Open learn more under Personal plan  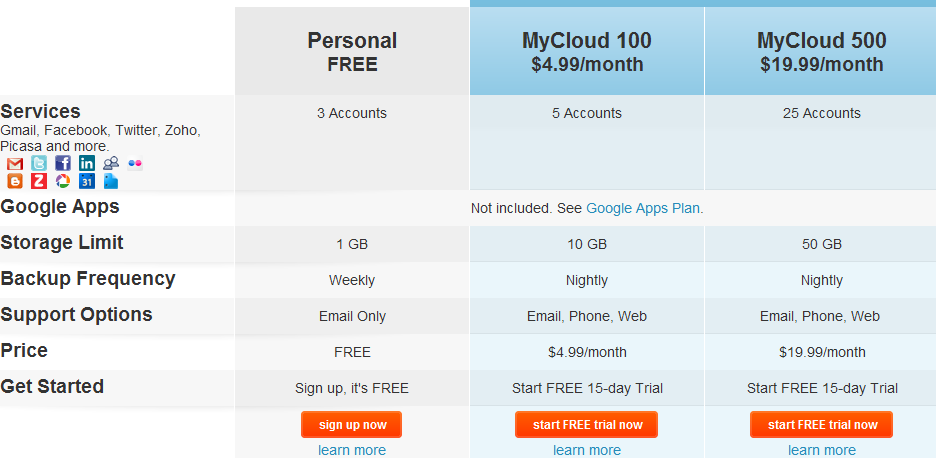[352, 450]
